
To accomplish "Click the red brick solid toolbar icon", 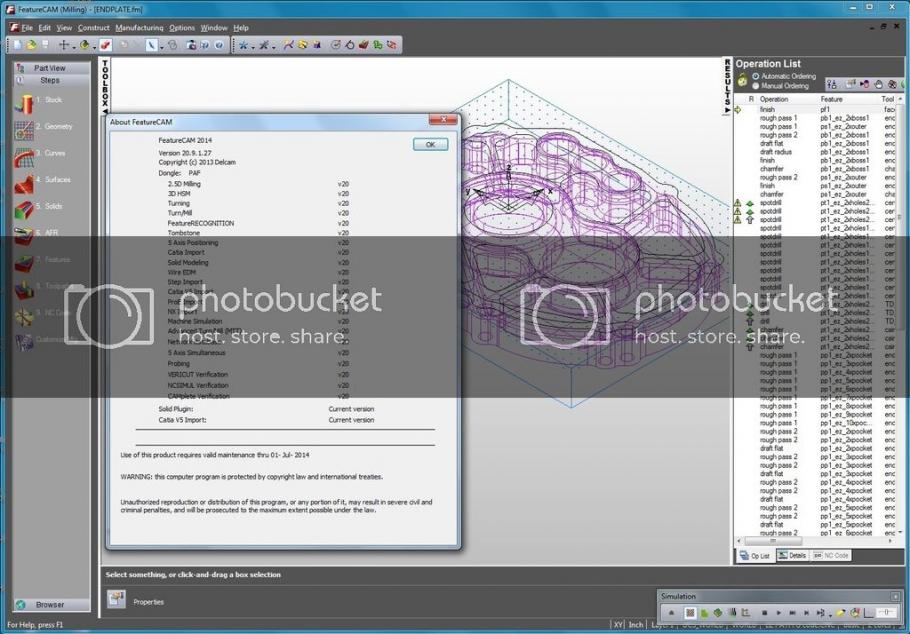I will (364, 45).
